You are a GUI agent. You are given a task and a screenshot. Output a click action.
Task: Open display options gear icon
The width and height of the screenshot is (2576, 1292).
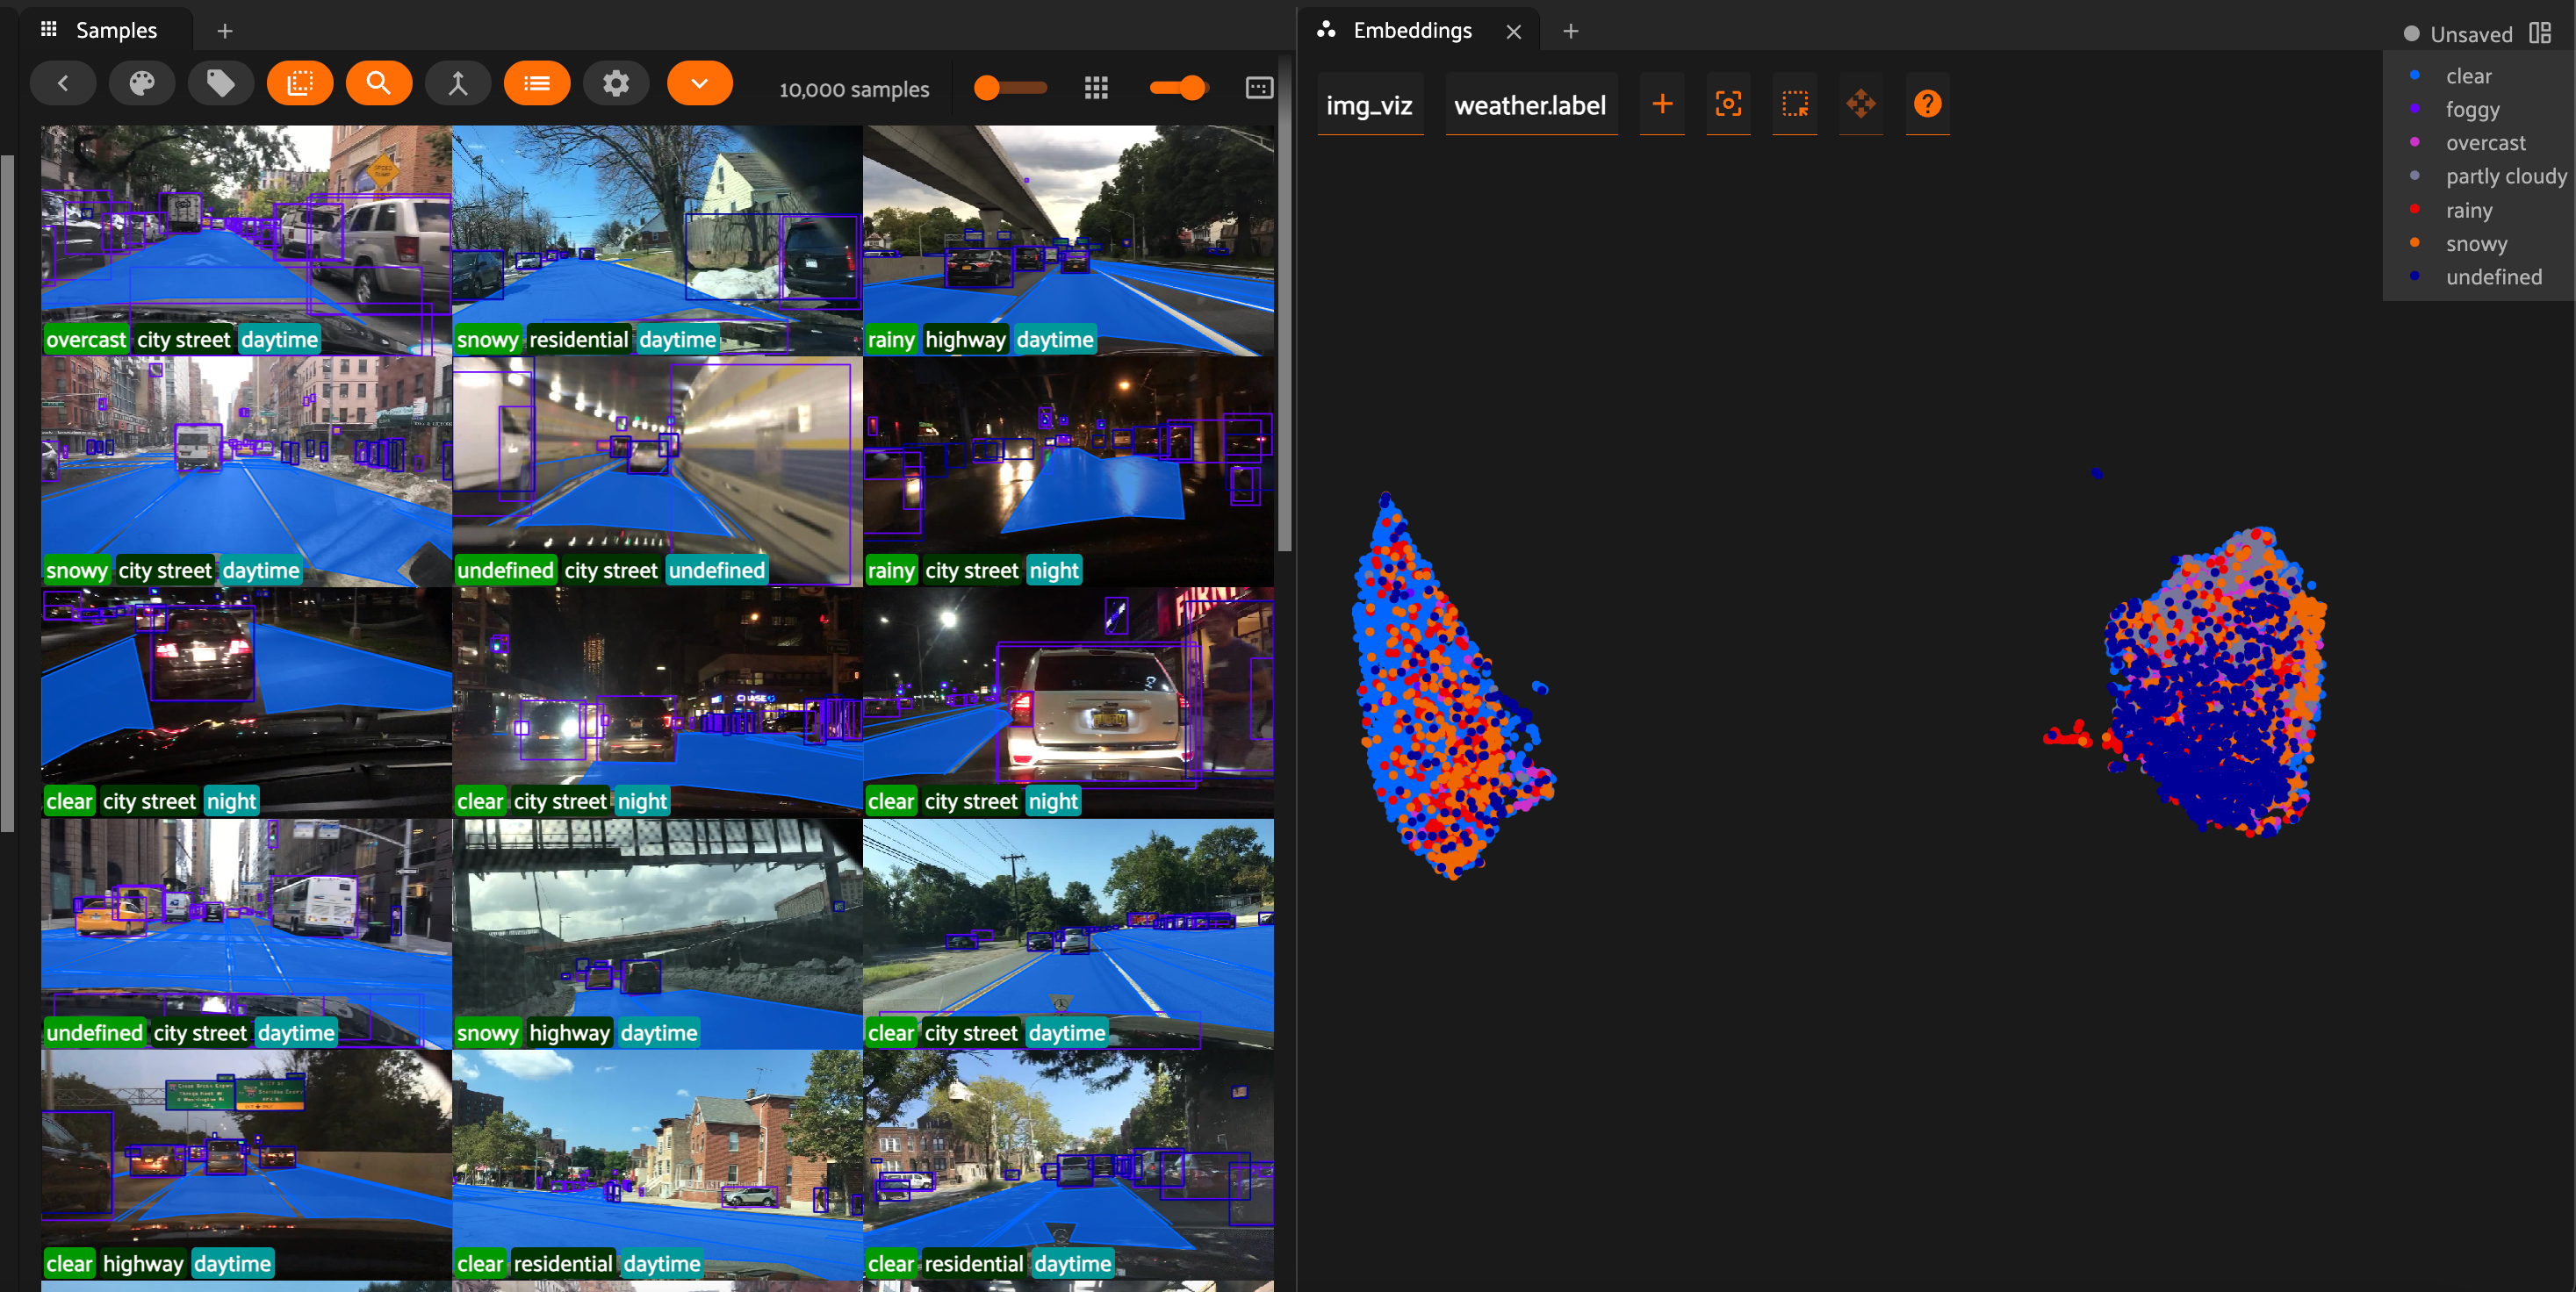616,84
